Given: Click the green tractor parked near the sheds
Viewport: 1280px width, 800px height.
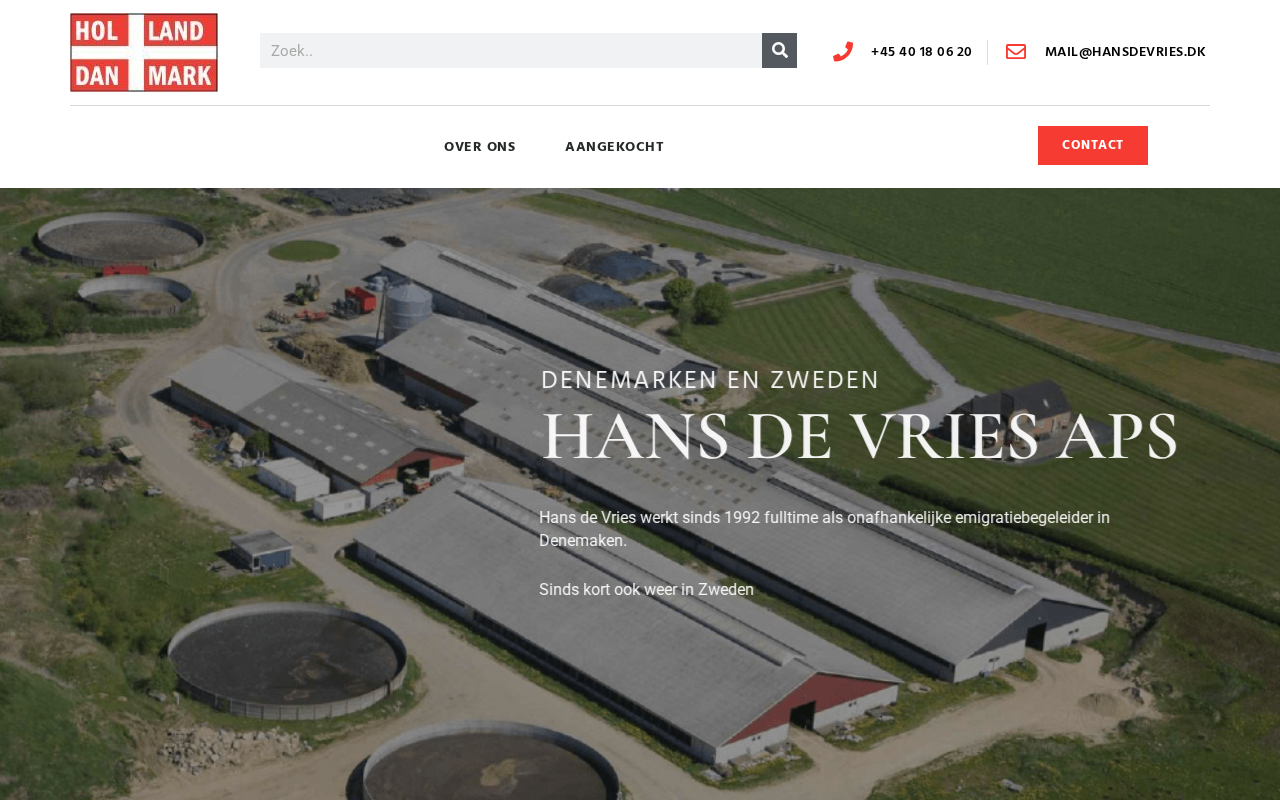Looking at the screenshot, I should (x=304, y=290).
